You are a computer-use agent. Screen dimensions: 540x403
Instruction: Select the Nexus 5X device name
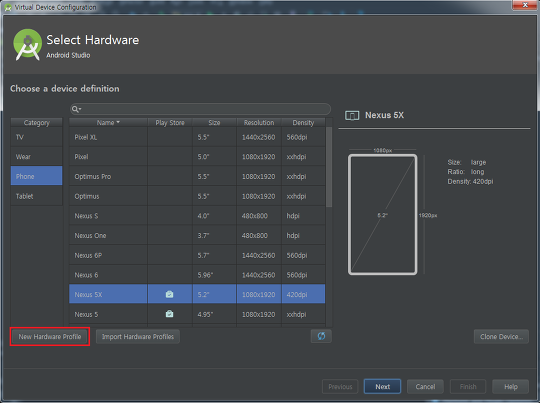pos(88,294)
